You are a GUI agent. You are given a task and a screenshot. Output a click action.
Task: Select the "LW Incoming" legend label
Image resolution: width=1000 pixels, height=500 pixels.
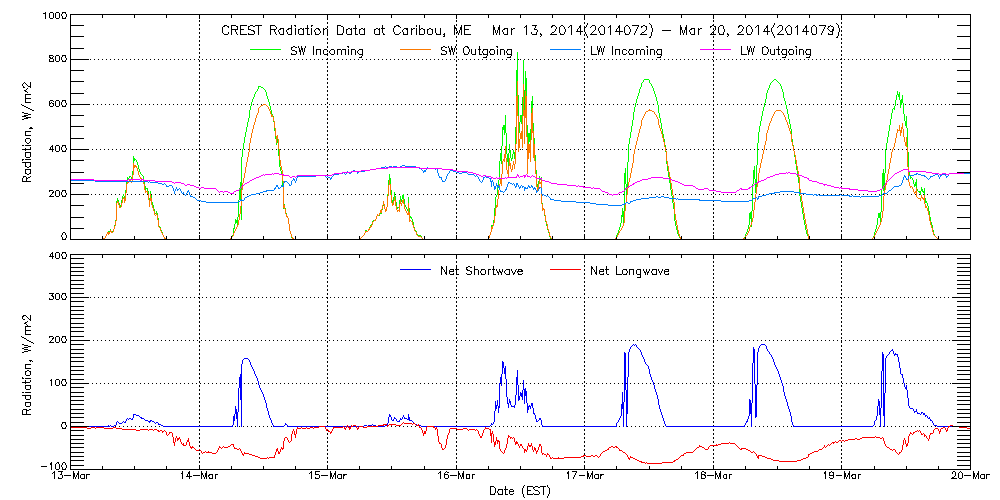click(627, 52)
